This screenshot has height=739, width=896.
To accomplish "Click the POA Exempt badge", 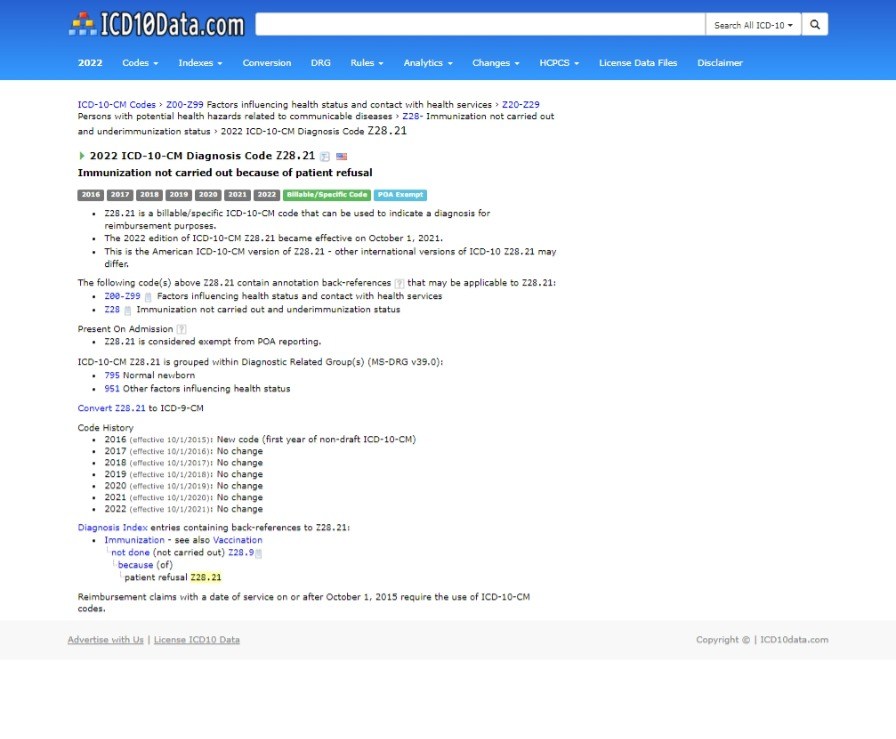I will click(401, 195).
